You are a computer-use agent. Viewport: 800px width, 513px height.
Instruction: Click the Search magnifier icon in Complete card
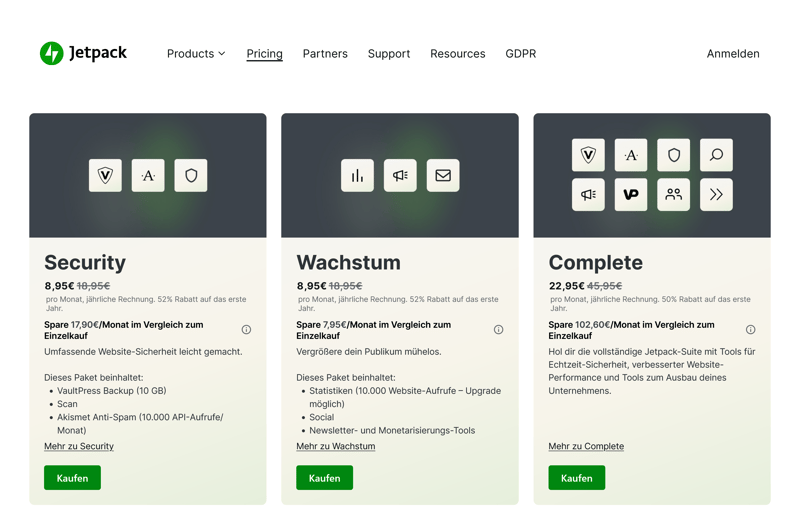coord(716,155)
